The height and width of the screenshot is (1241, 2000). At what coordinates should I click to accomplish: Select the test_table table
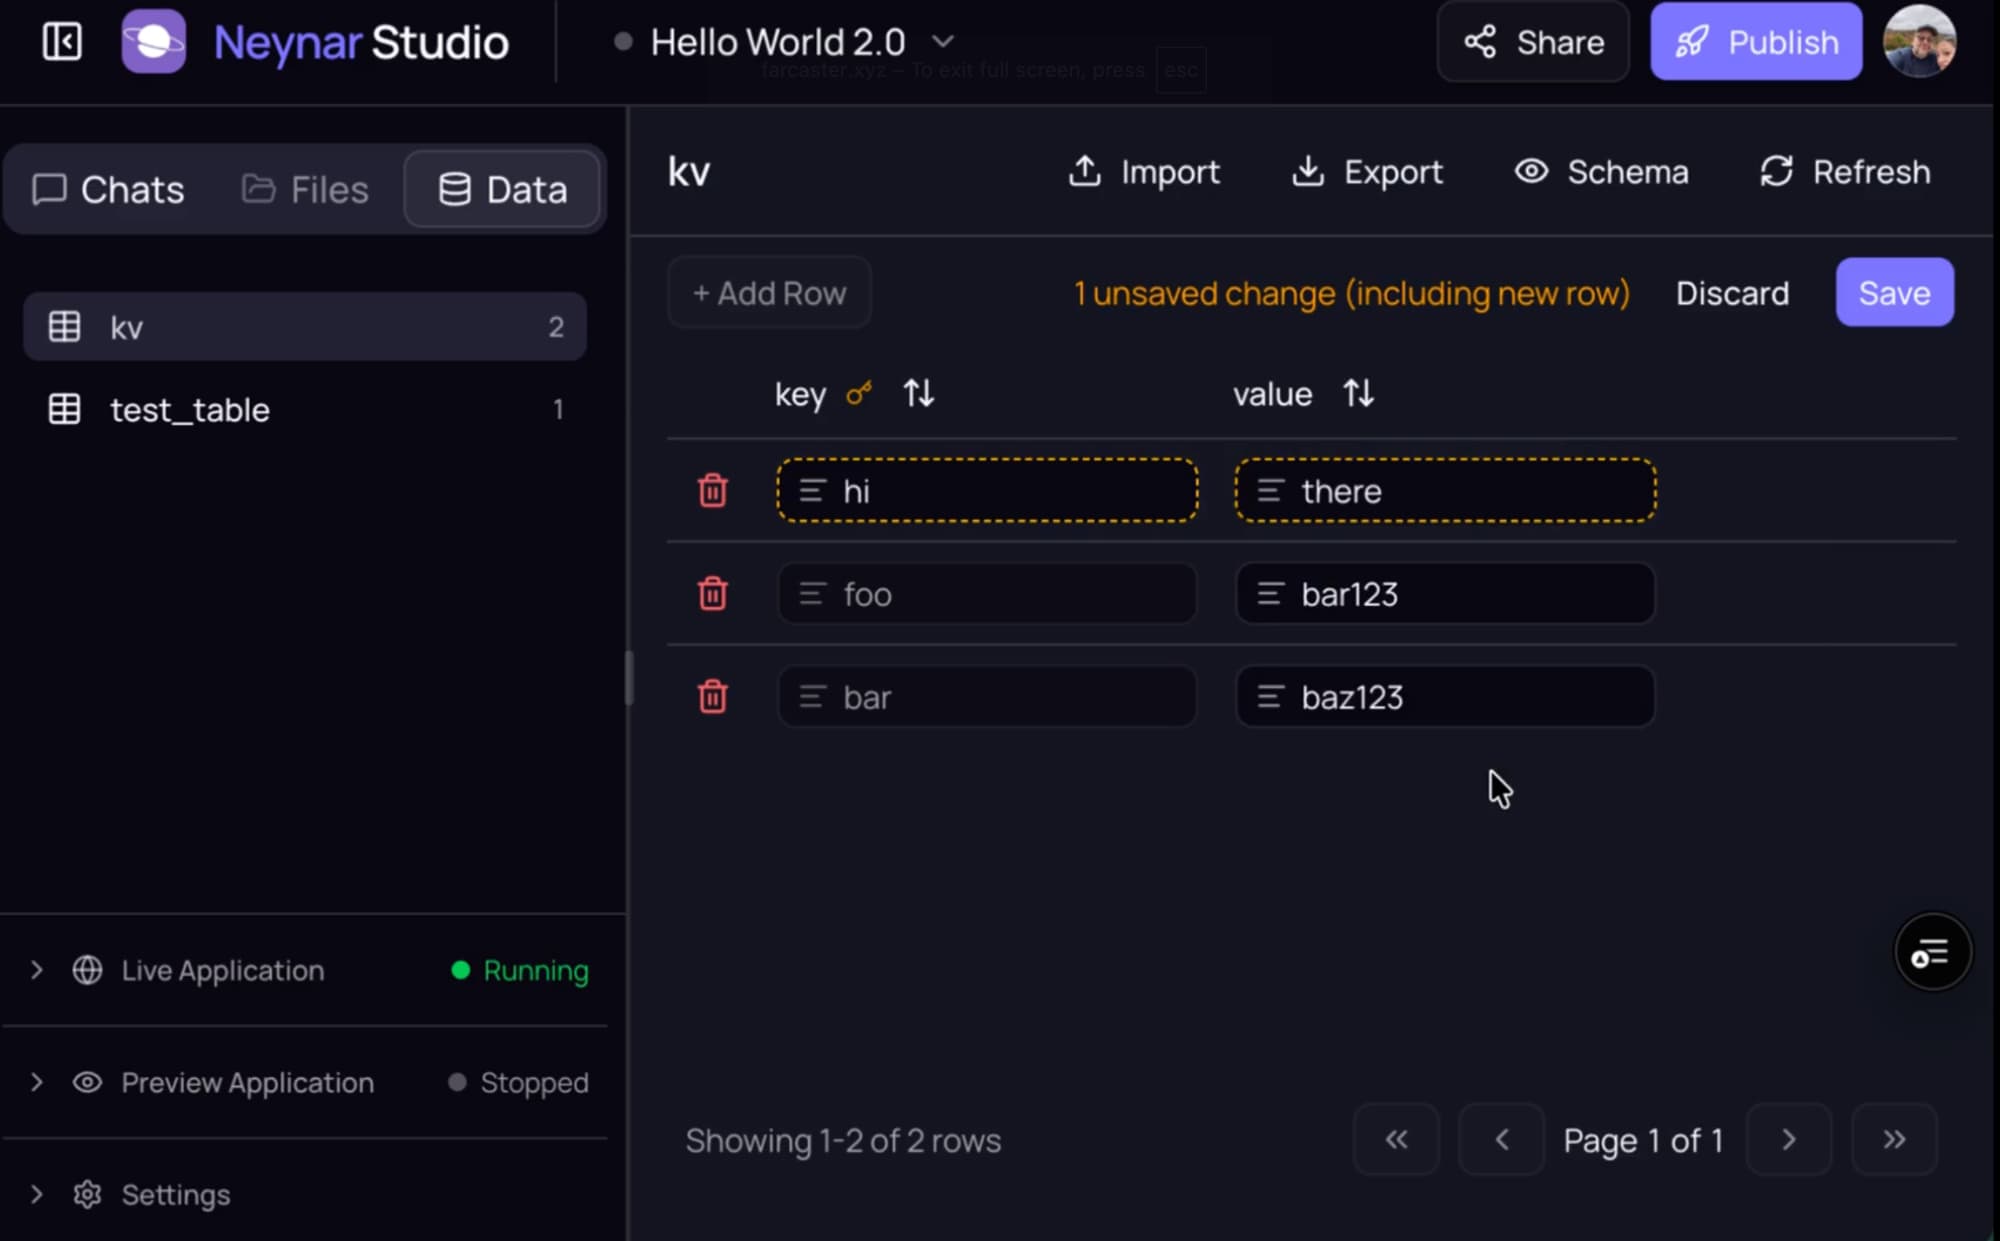(x=190, y=410)
